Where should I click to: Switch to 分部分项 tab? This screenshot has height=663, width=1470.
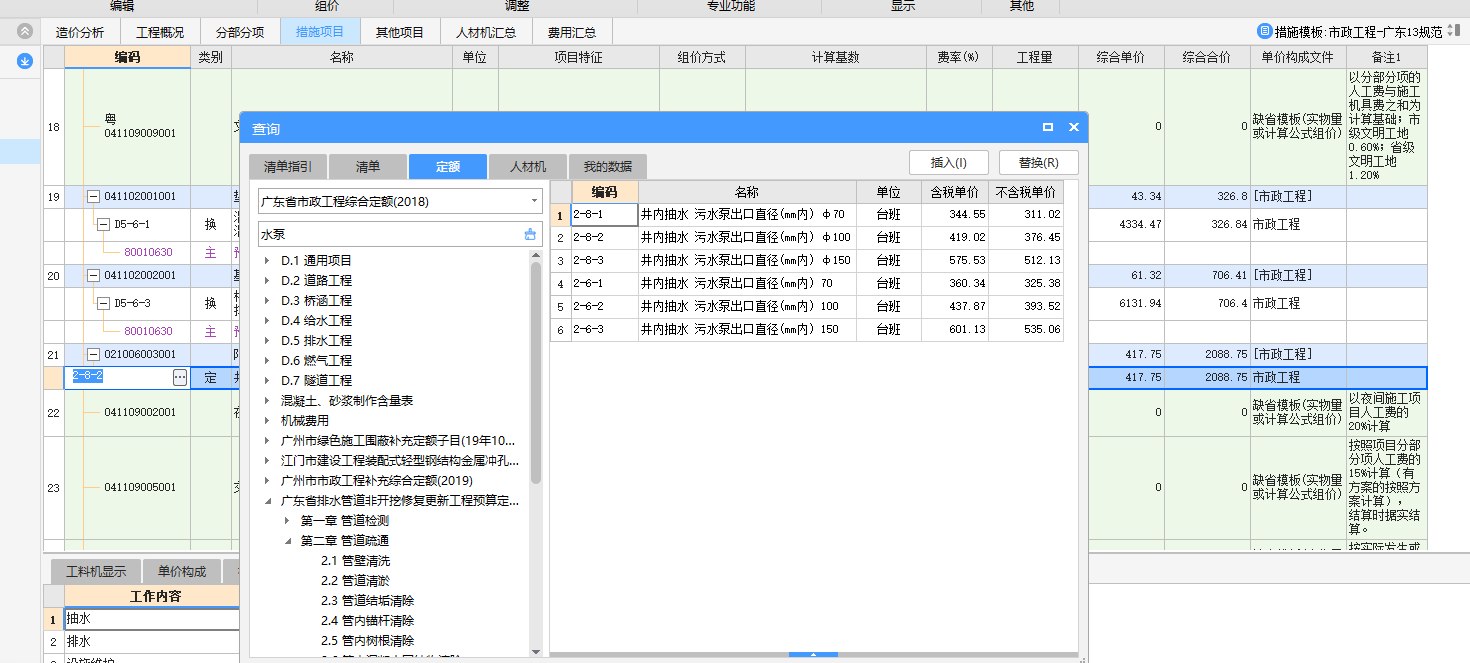point(240,32)
